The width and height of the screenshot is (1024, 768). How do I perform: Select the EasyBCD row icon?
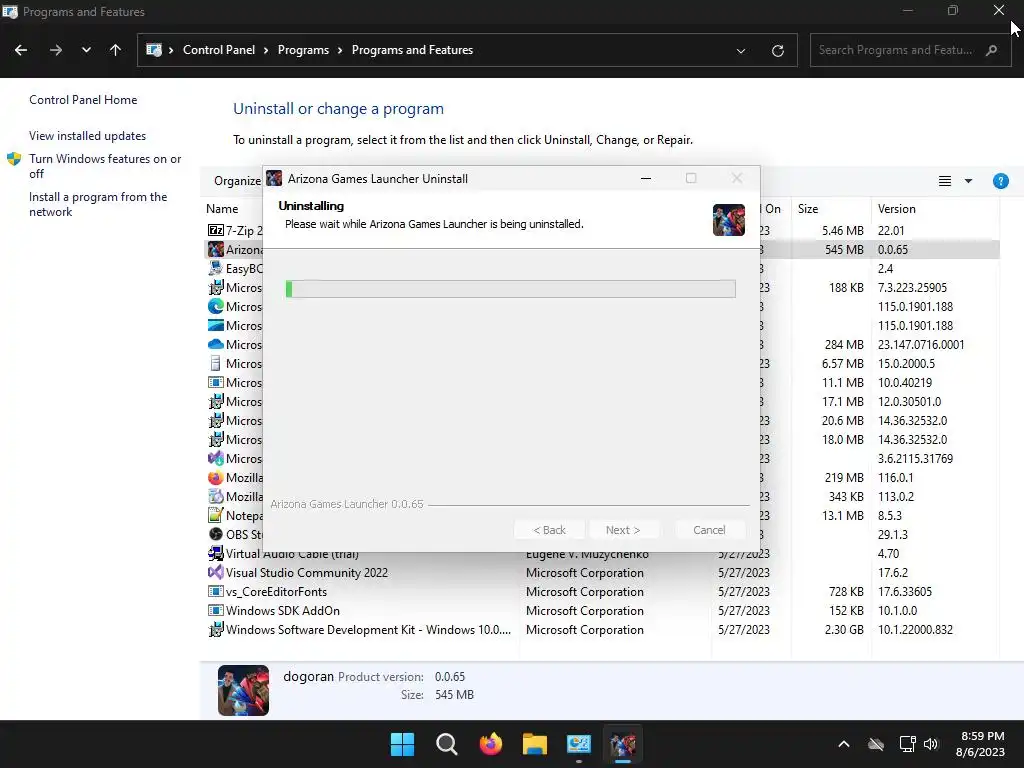pyautogui.click(x=216, y=268)
